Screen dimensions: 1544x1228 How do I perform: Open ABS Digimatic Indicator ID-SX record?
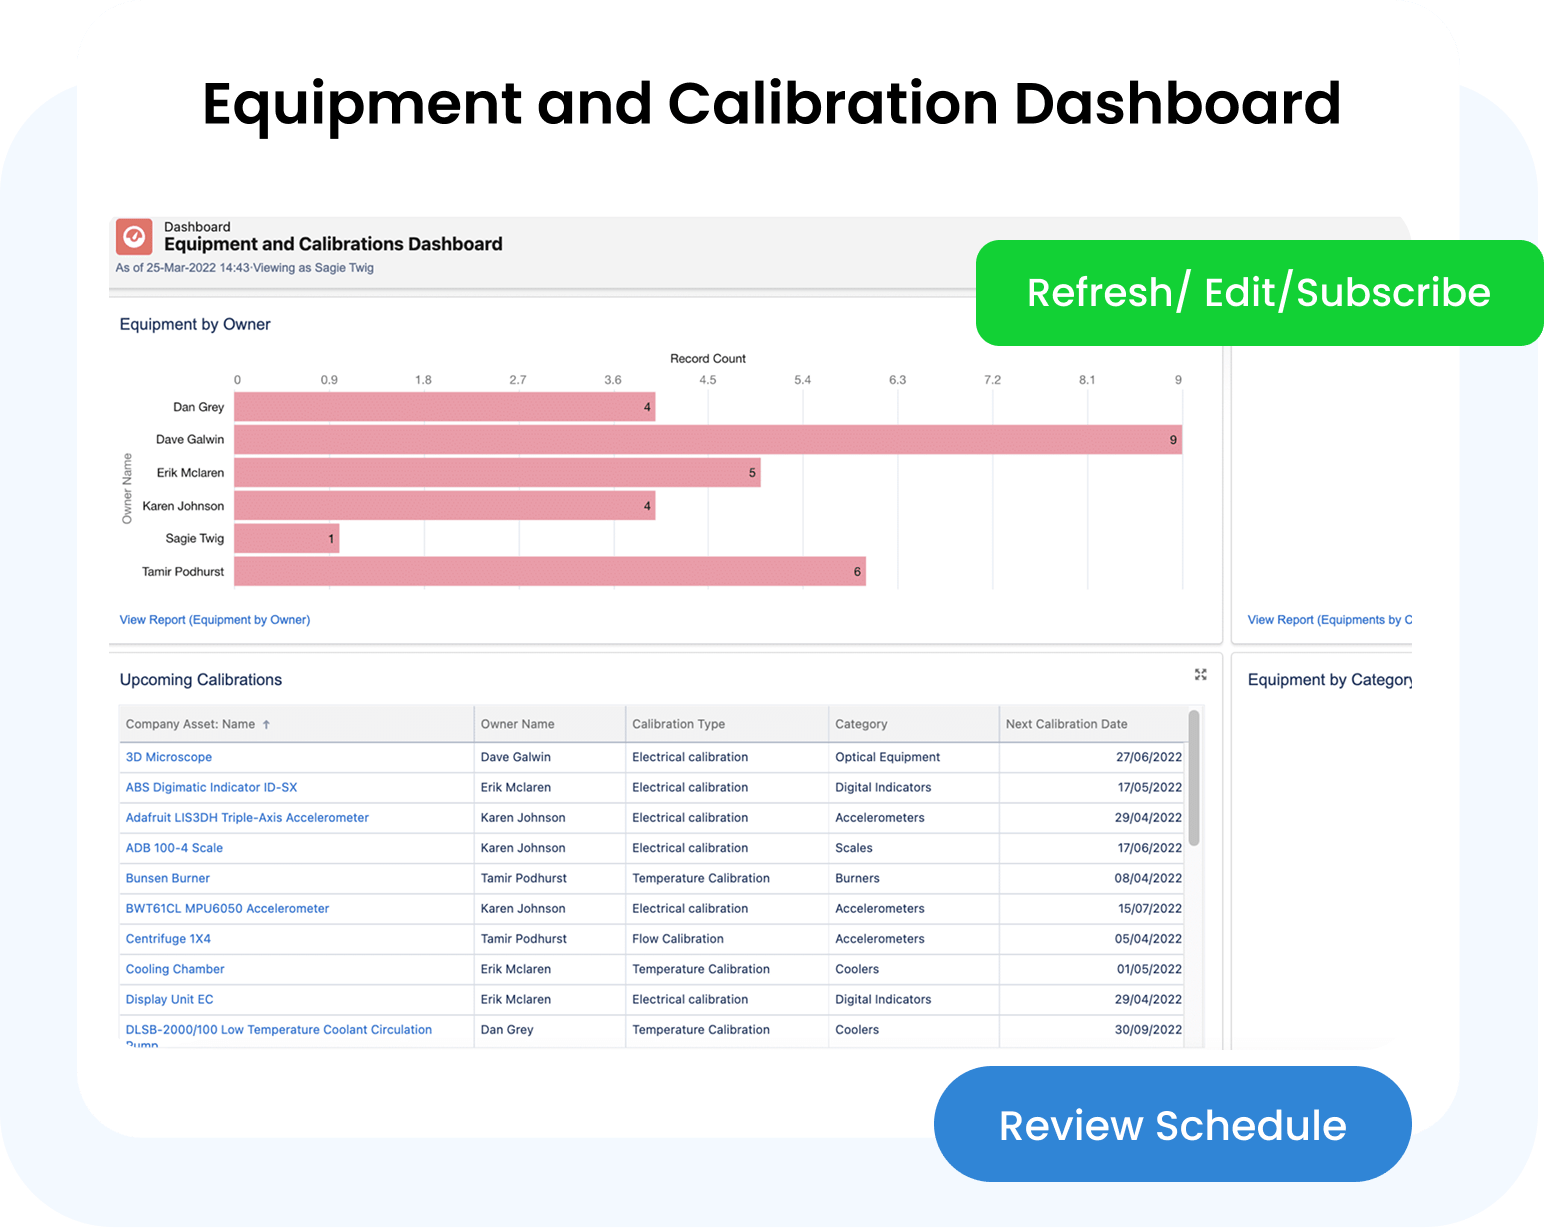pyautogui.click(x=211, y=787)
